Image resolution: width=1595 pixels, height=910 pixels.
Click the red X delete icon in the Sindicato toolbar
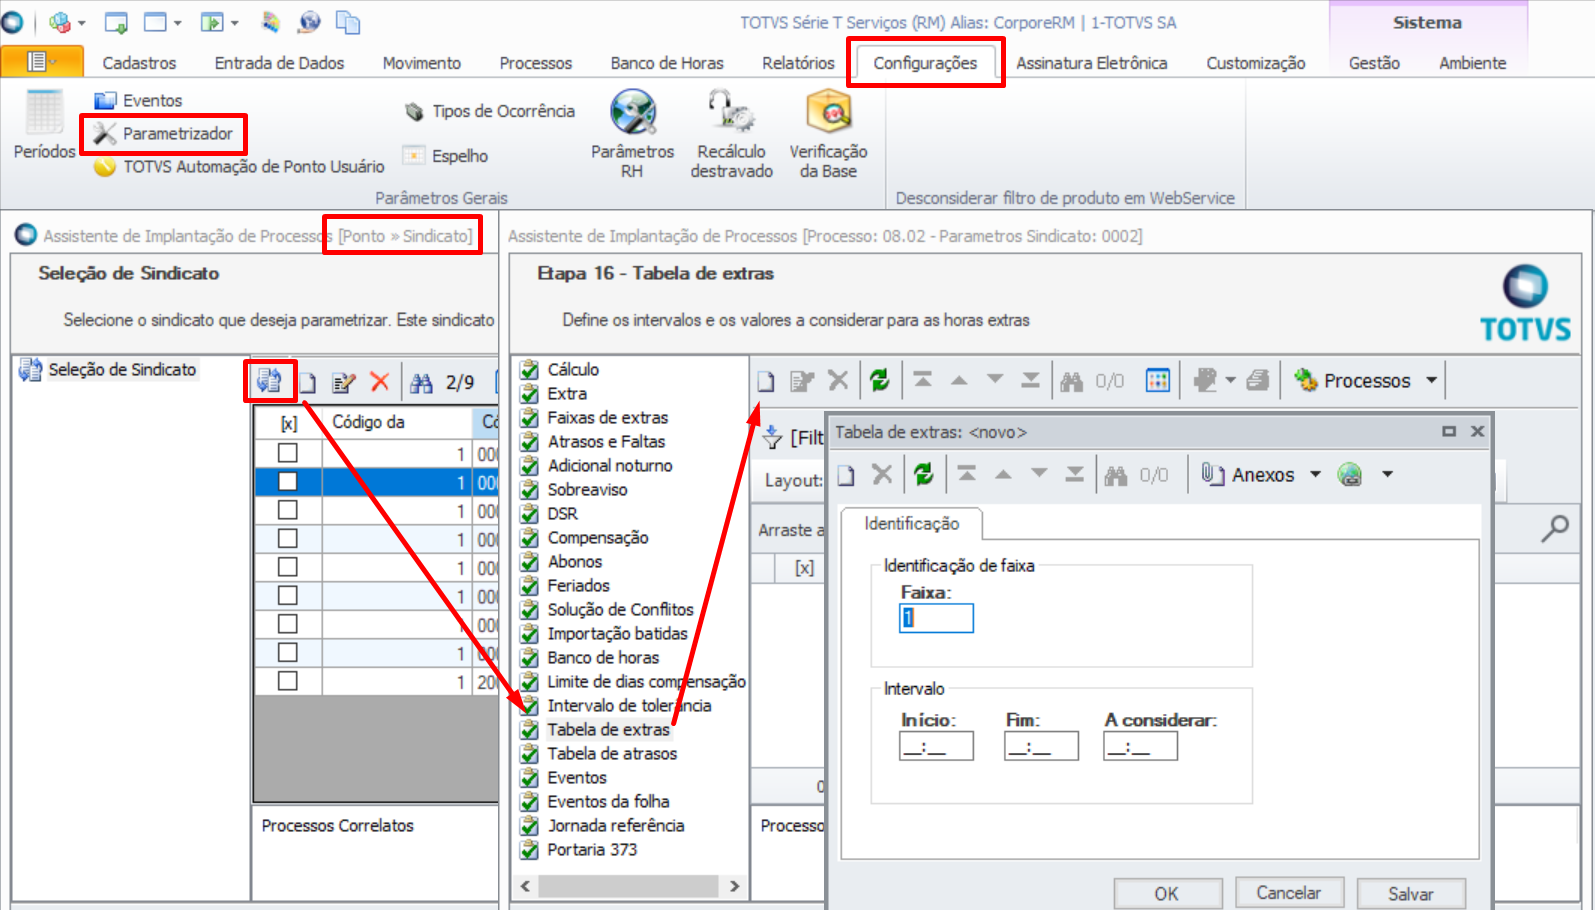[380, 382]
